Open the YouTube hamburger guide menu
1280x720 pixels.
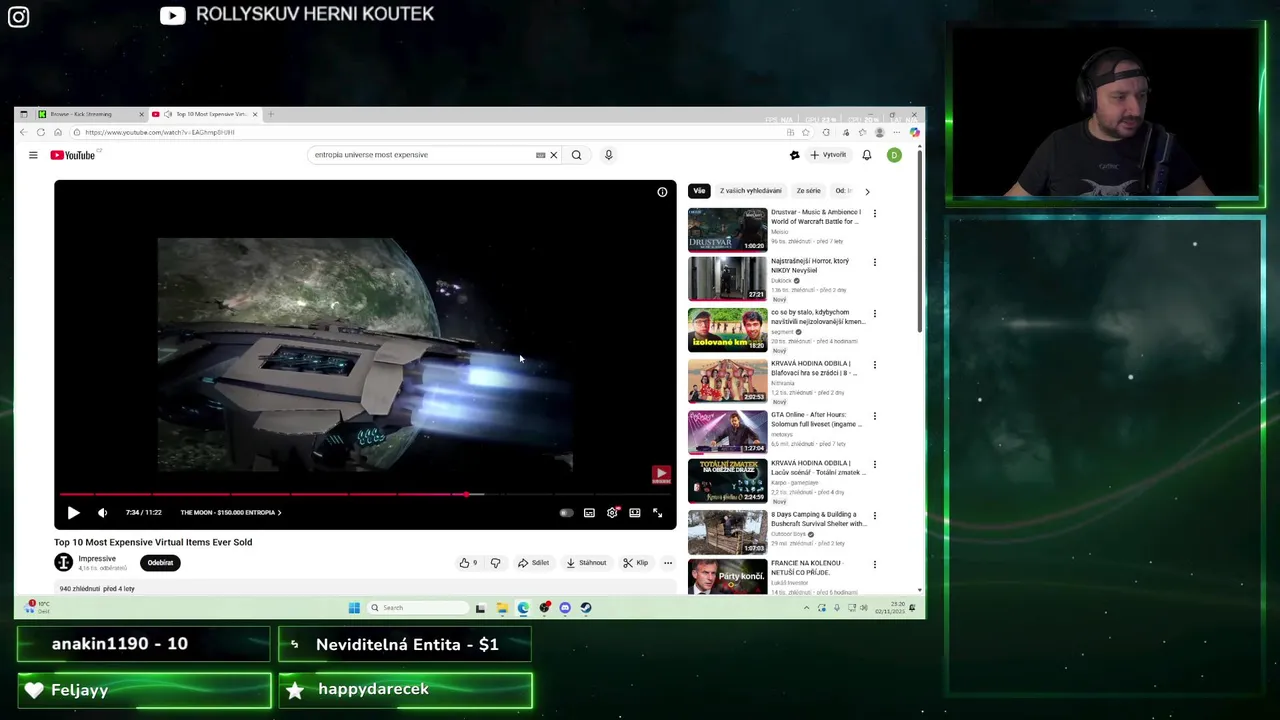pos(33,155)
